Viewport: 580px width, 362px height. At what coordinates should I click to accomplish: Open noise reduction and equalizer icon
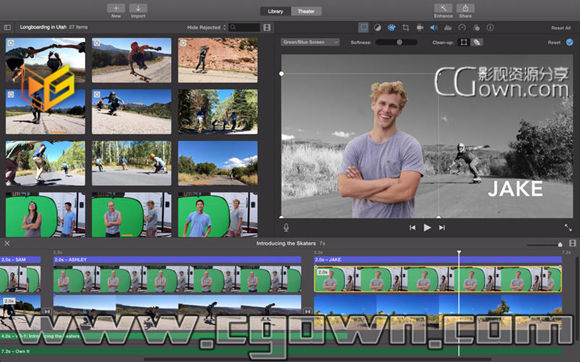coord(448,28)
